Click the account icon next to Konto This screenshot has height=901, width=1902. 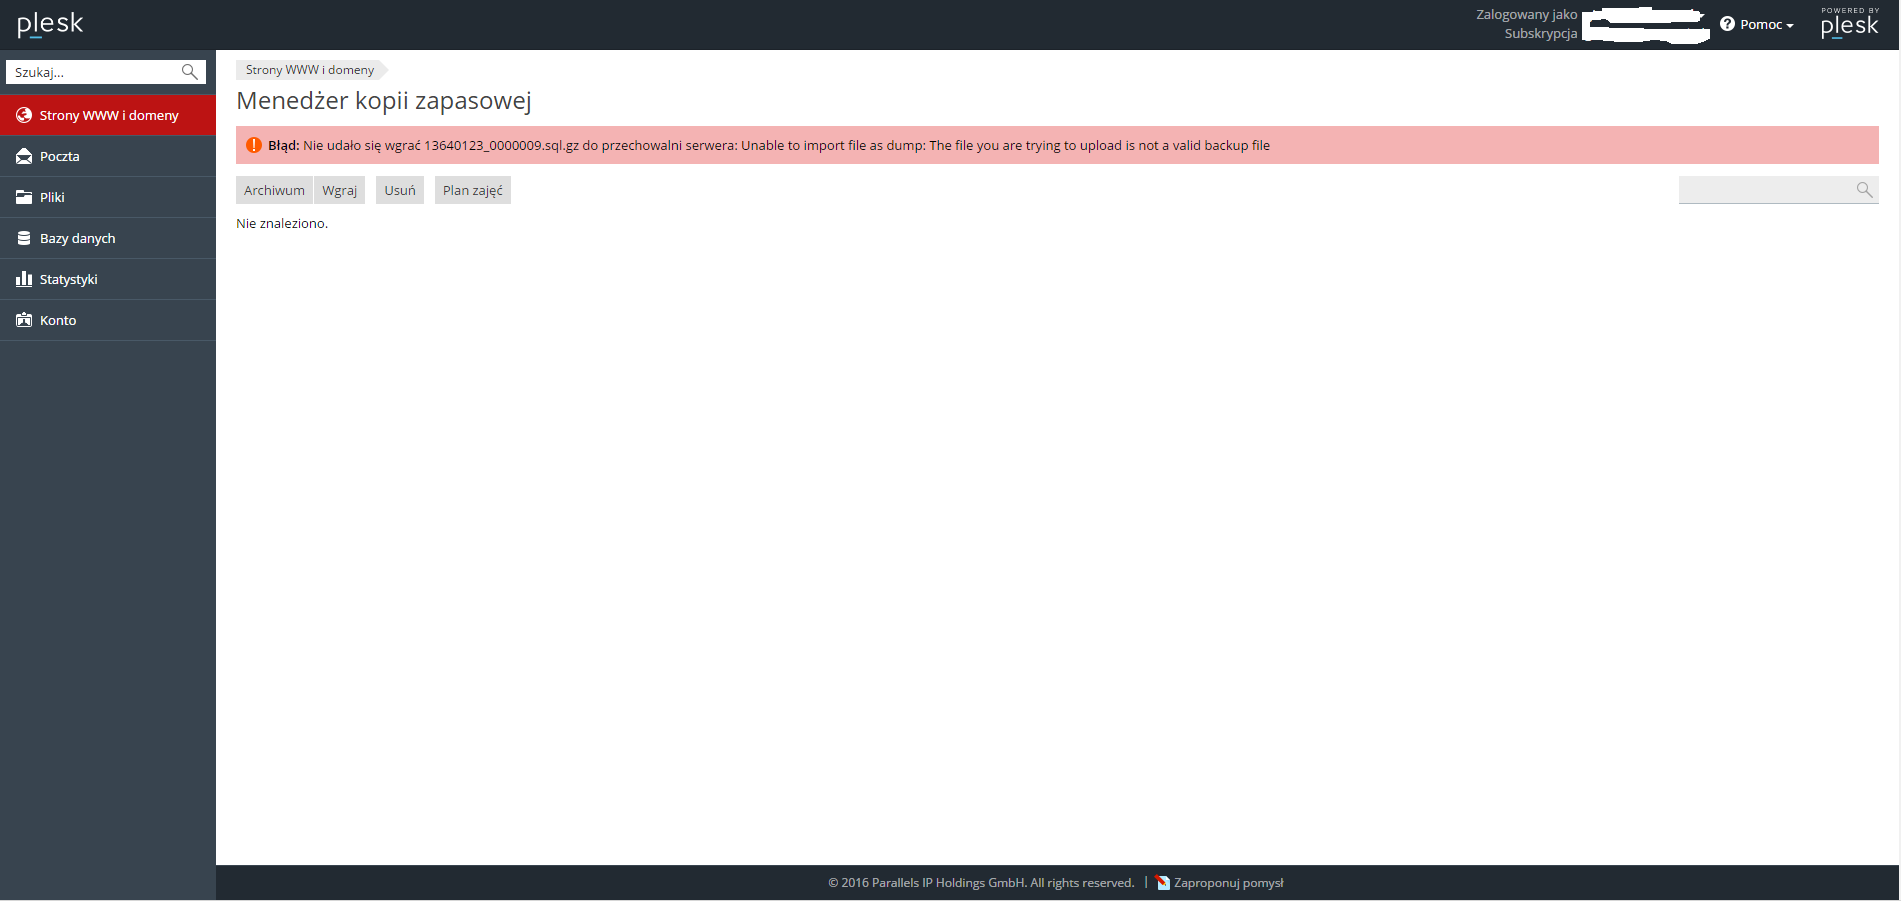pos(24,320)
